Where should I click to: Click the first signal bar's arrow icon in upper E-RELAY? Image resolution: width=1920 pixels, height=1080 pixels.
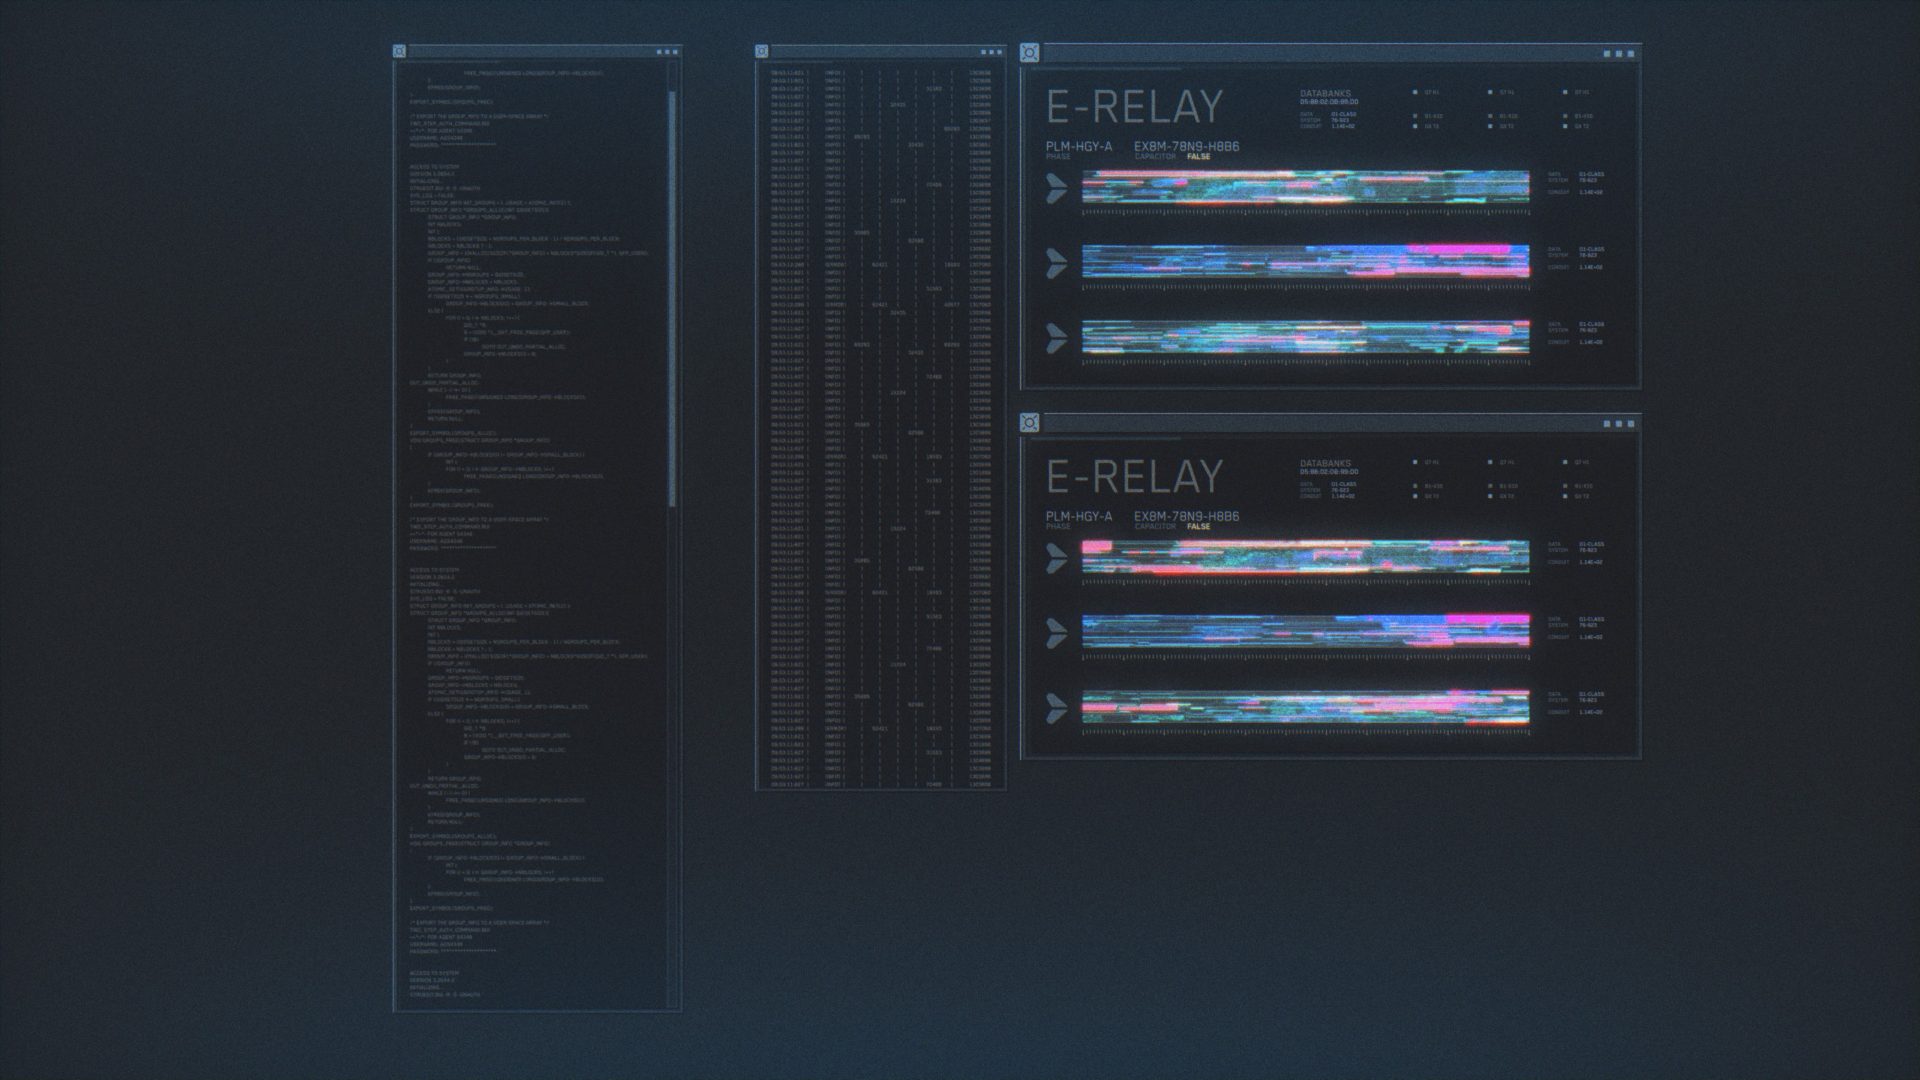1056,187
